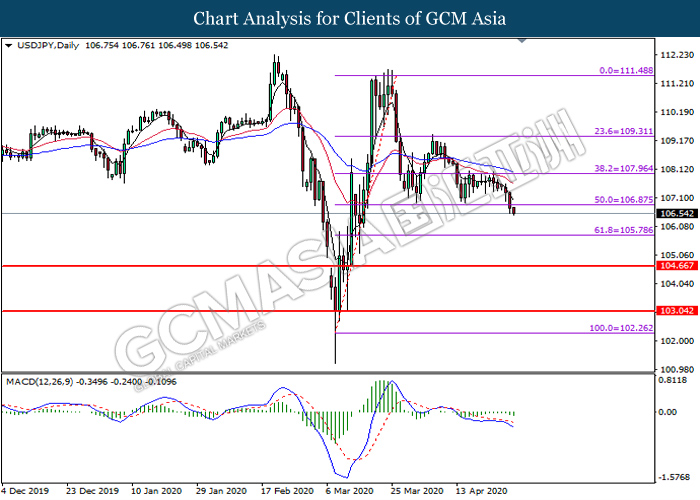Click the 112.230 price axis value

677,55
